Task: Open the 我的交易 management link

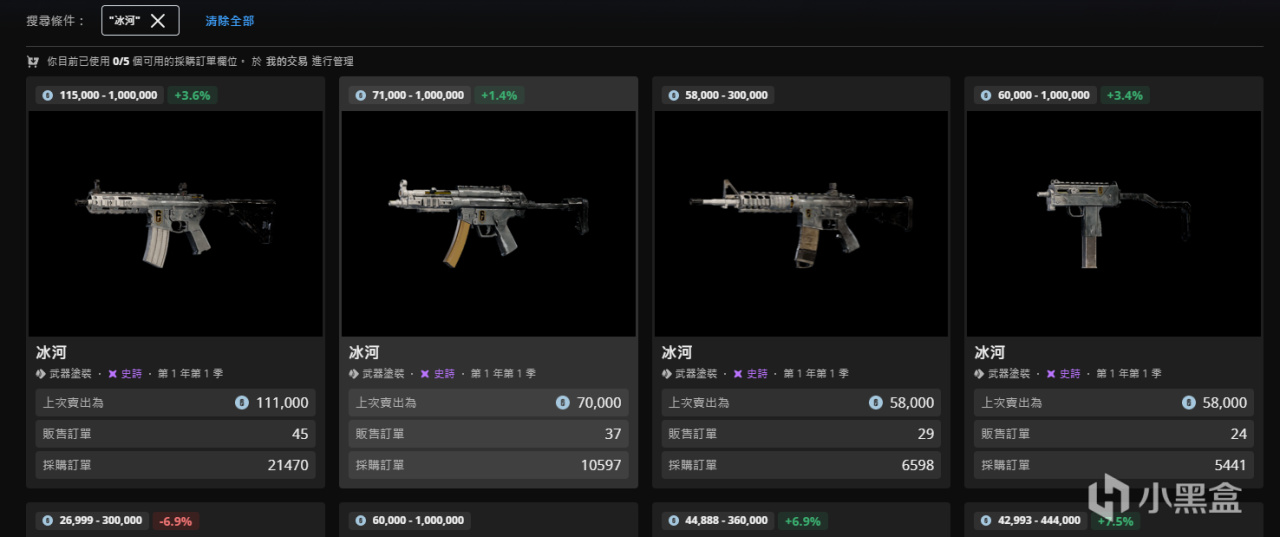Action: (287, 62)
